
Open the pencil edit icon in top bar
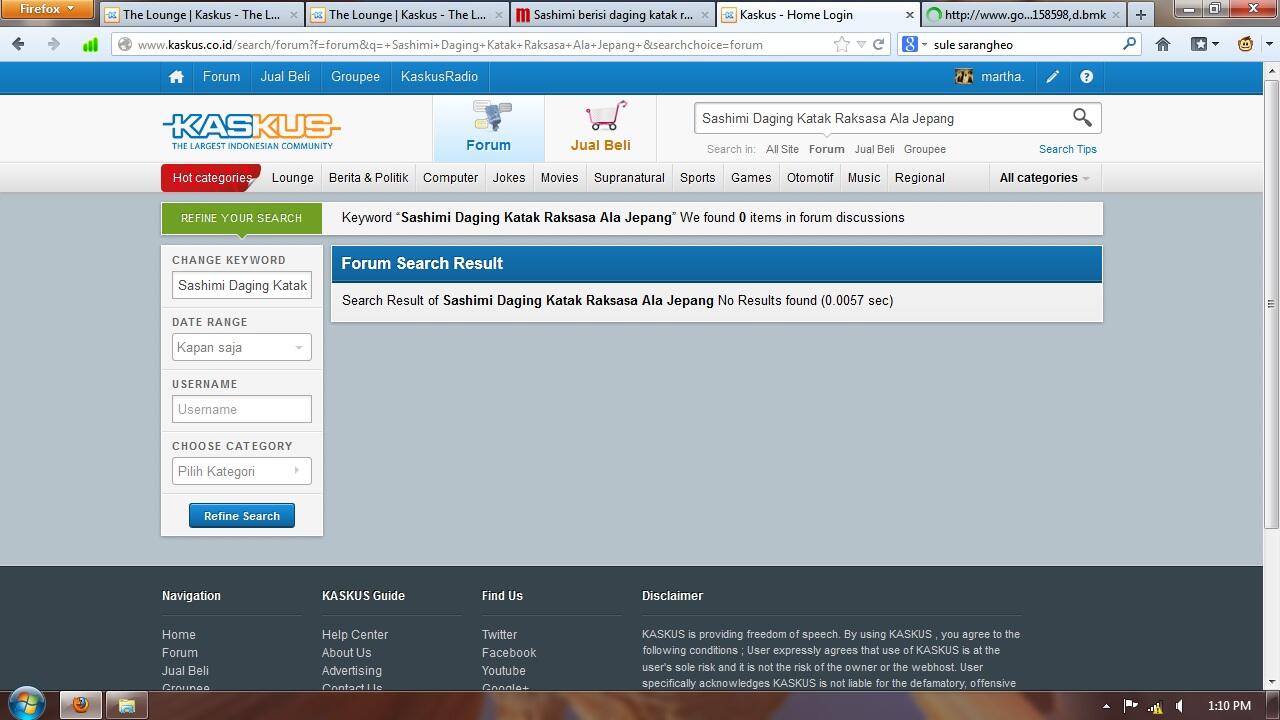point(1053,77)
